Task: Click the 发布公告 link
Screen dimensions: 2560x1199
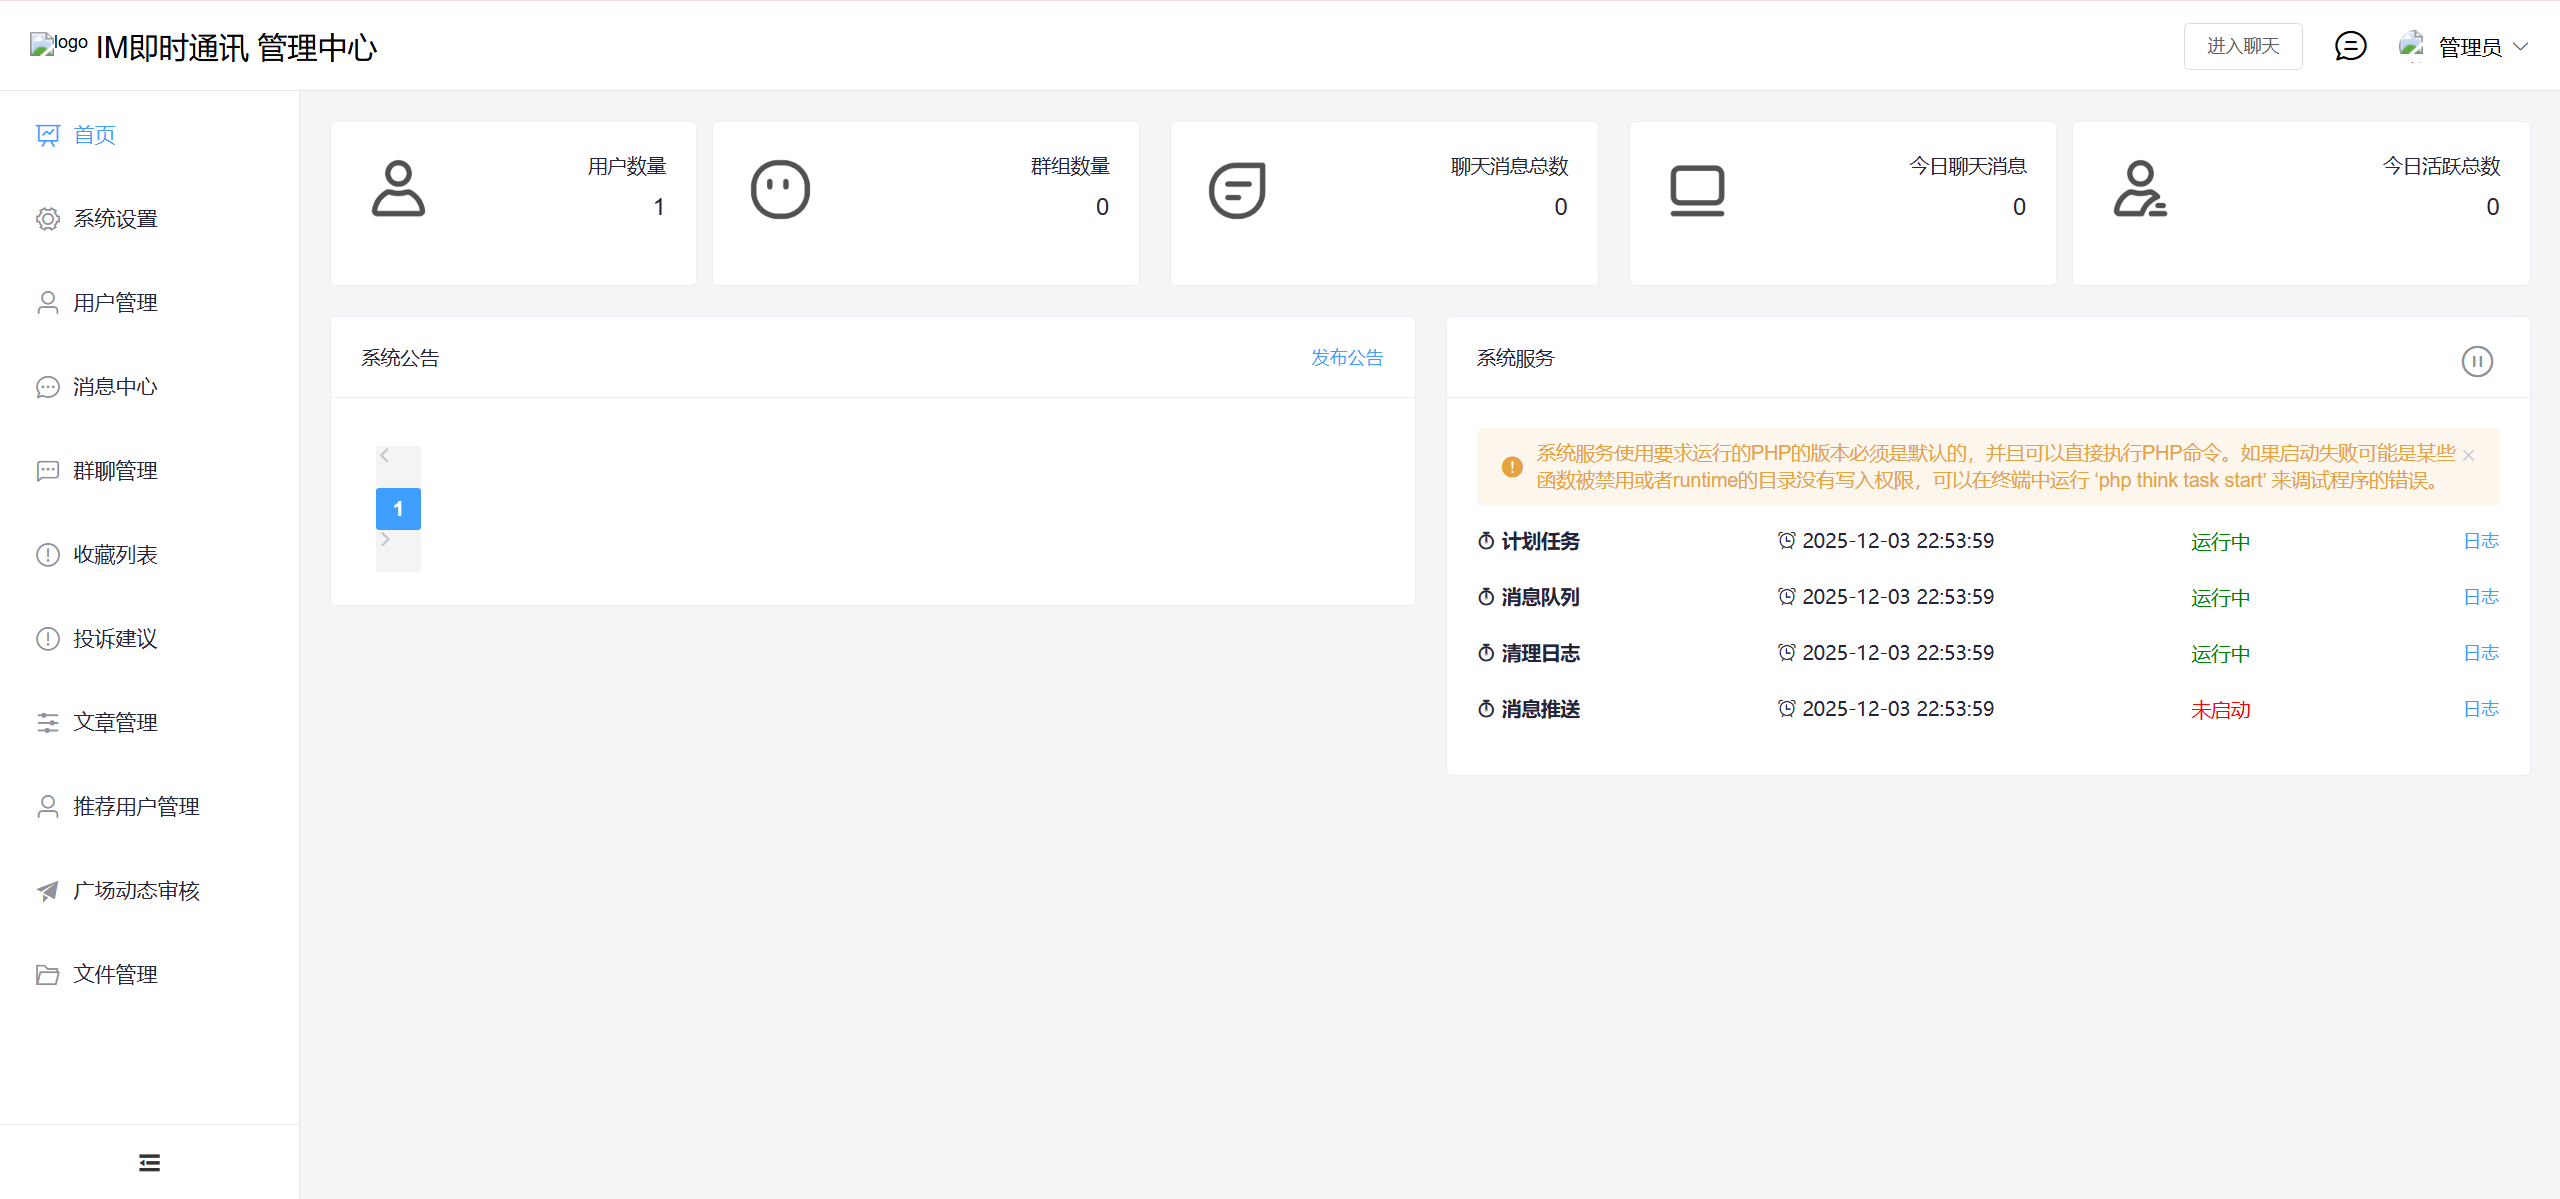Action: [x=1347, y=358]
